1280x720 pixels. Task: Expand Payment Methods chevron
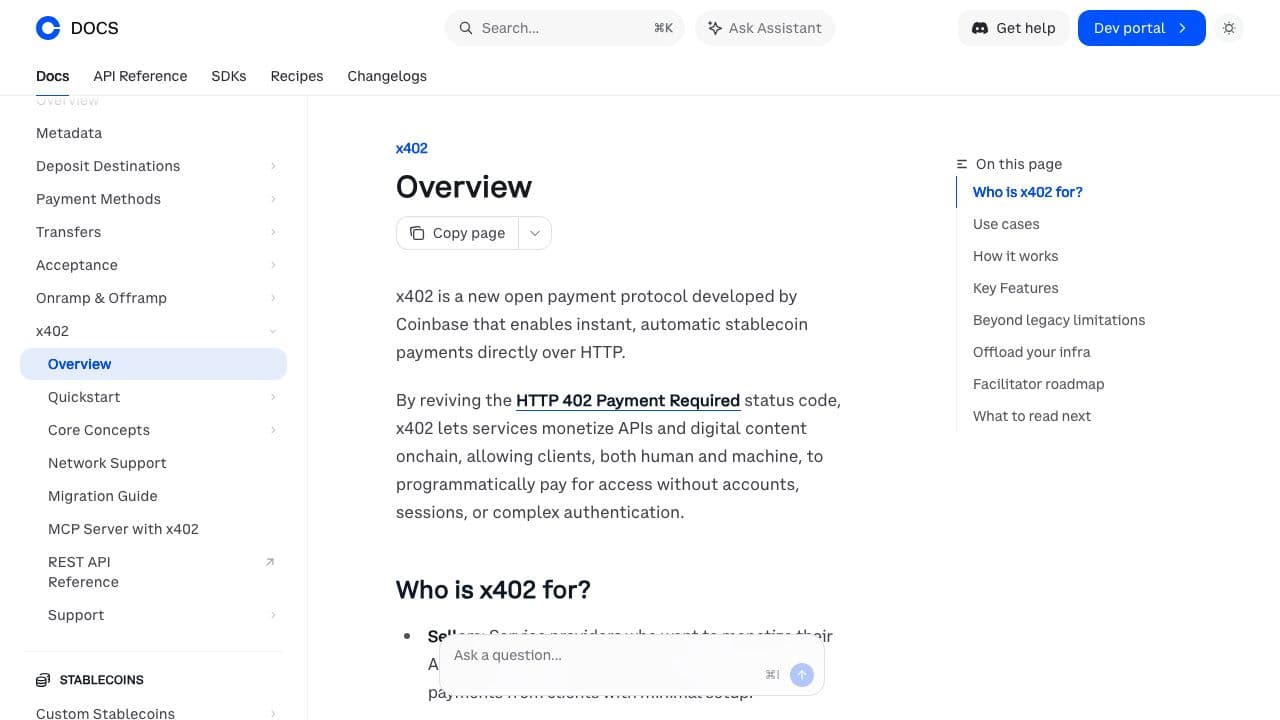coord(273,199)
